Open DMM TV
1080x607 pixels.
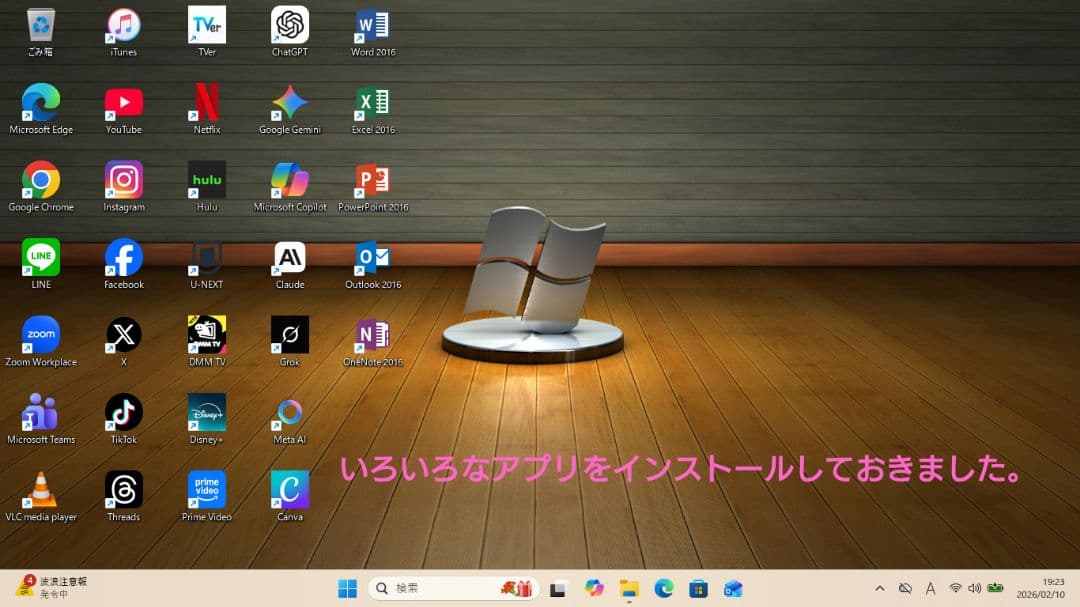pyautogui.click(x=206, y=334)
